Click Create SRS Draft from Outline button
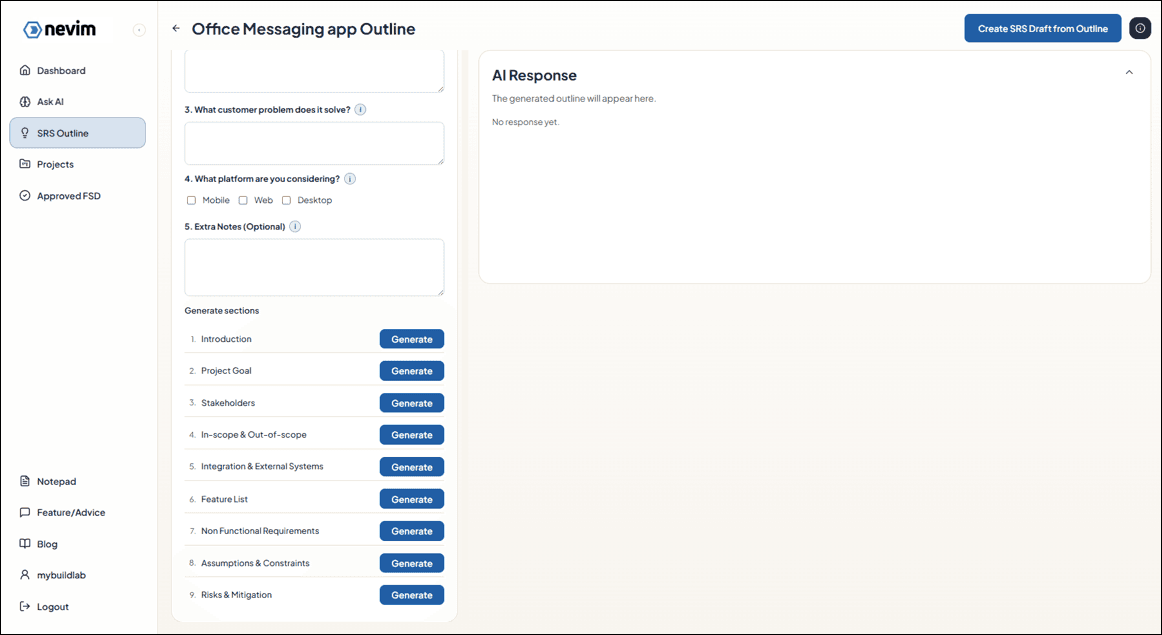The width and height of the screenshot is (1162, 635). [x=1042, y=29]
